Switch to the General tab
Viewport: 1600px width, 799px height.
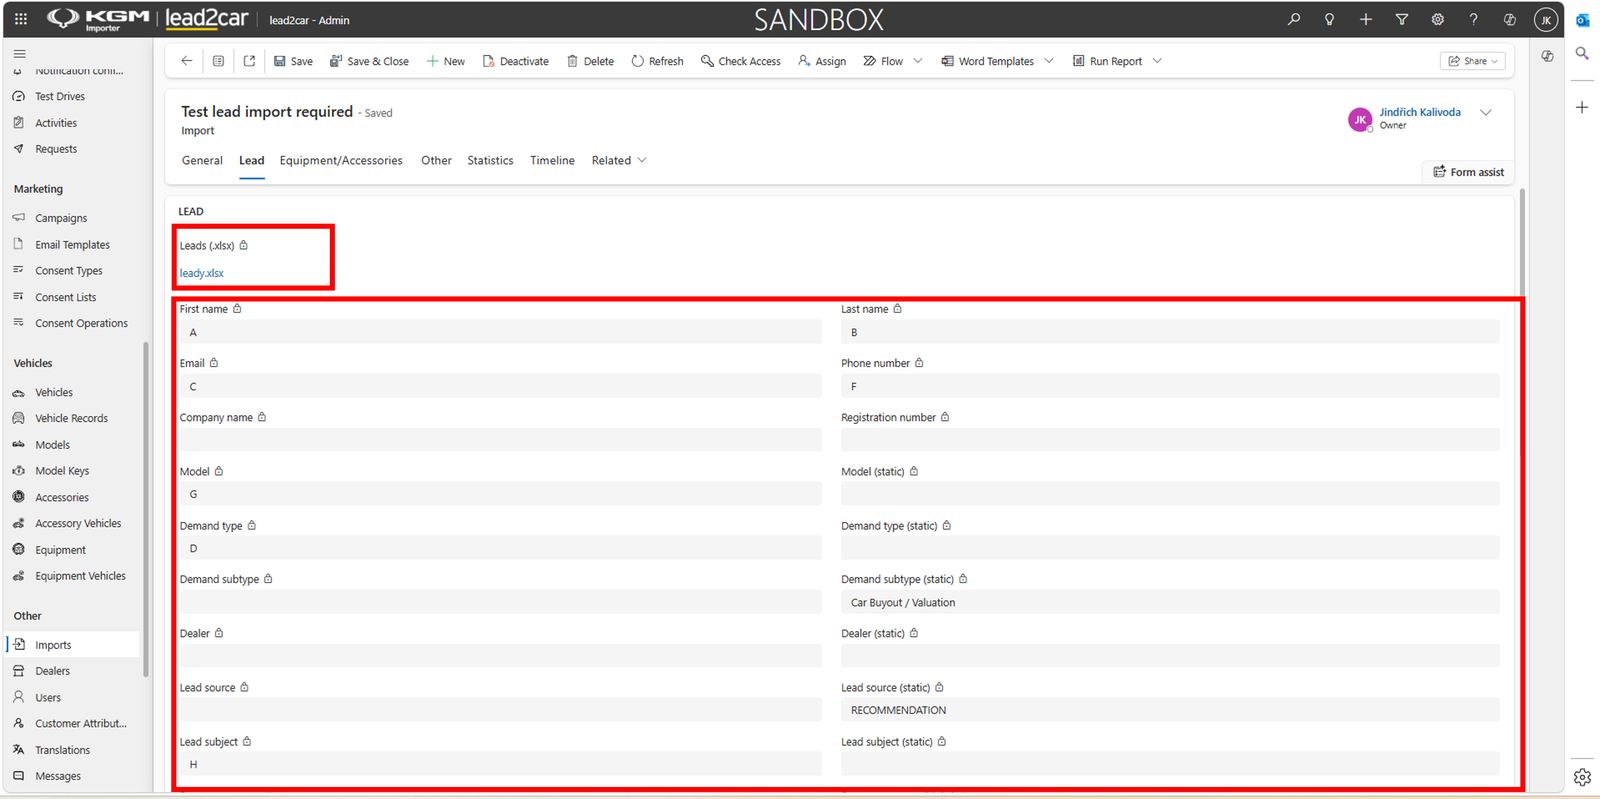[202, 160]
